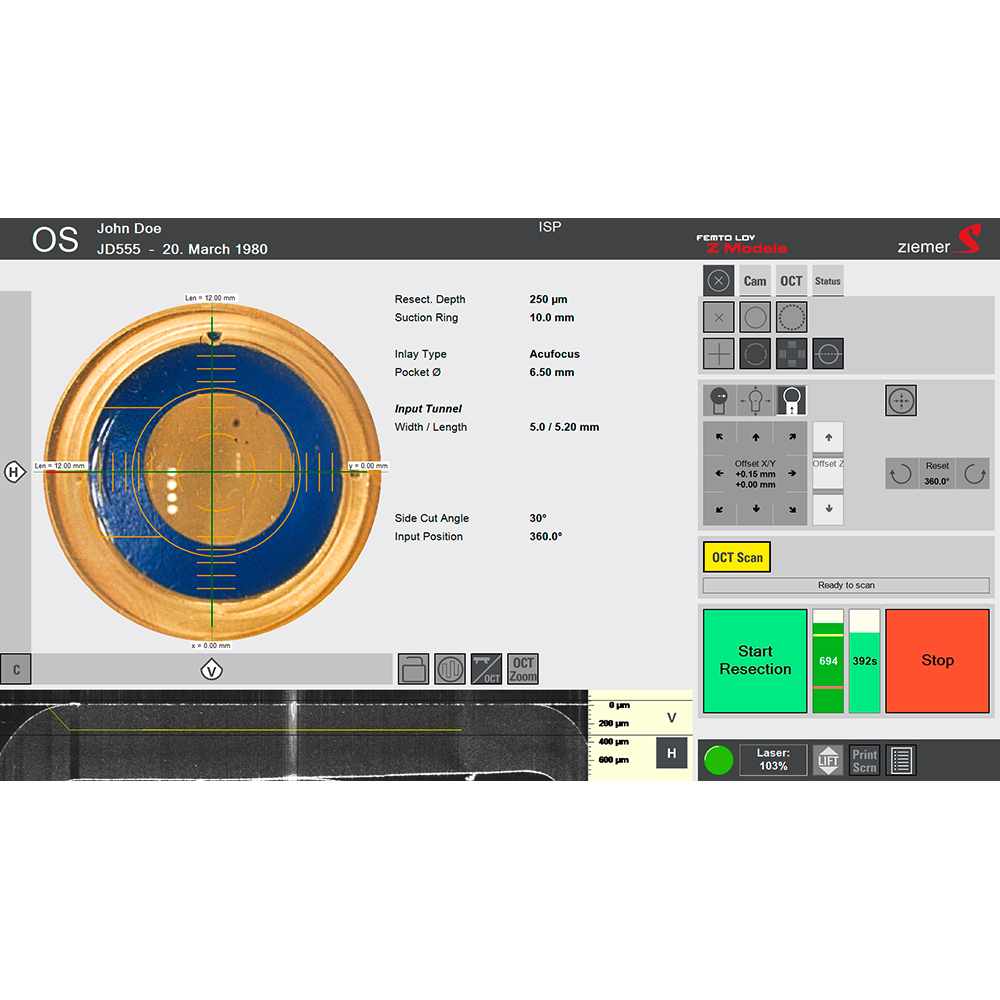
Task: Toggle the X overlay off
Action: (x=716, y=316)
